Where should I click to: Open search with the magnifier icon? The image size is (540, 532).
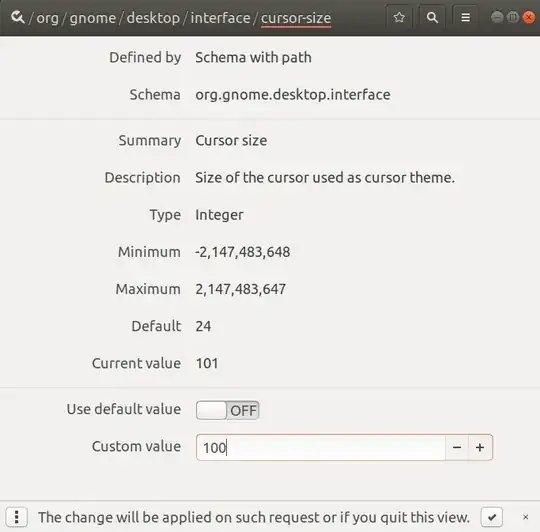[x=432, y=17]
